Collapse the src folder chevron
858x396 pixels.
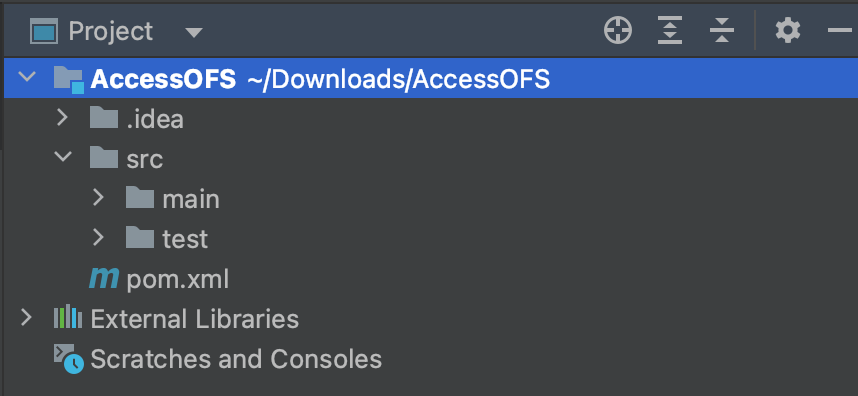[x=63, y=157]
